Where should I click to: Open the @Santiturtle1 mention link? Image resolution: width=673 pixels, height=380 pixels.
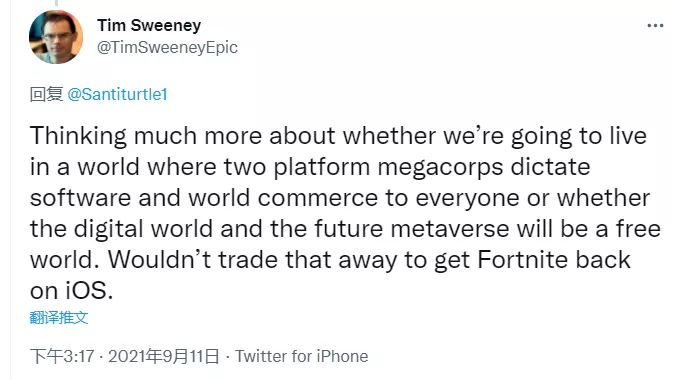(117, 94)
